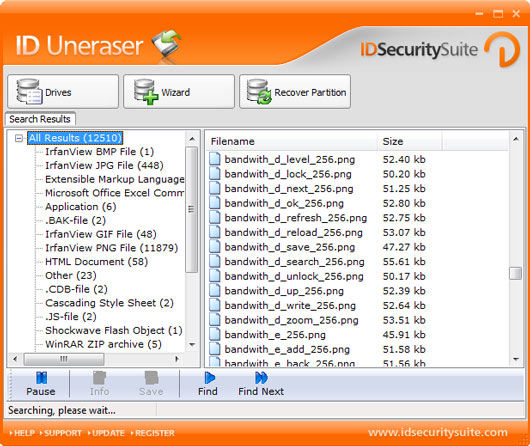The image size is (530, 446).
Task: Click the tree panel scroll left arrow
Action: pyautogui.click(x=15, y=358)
